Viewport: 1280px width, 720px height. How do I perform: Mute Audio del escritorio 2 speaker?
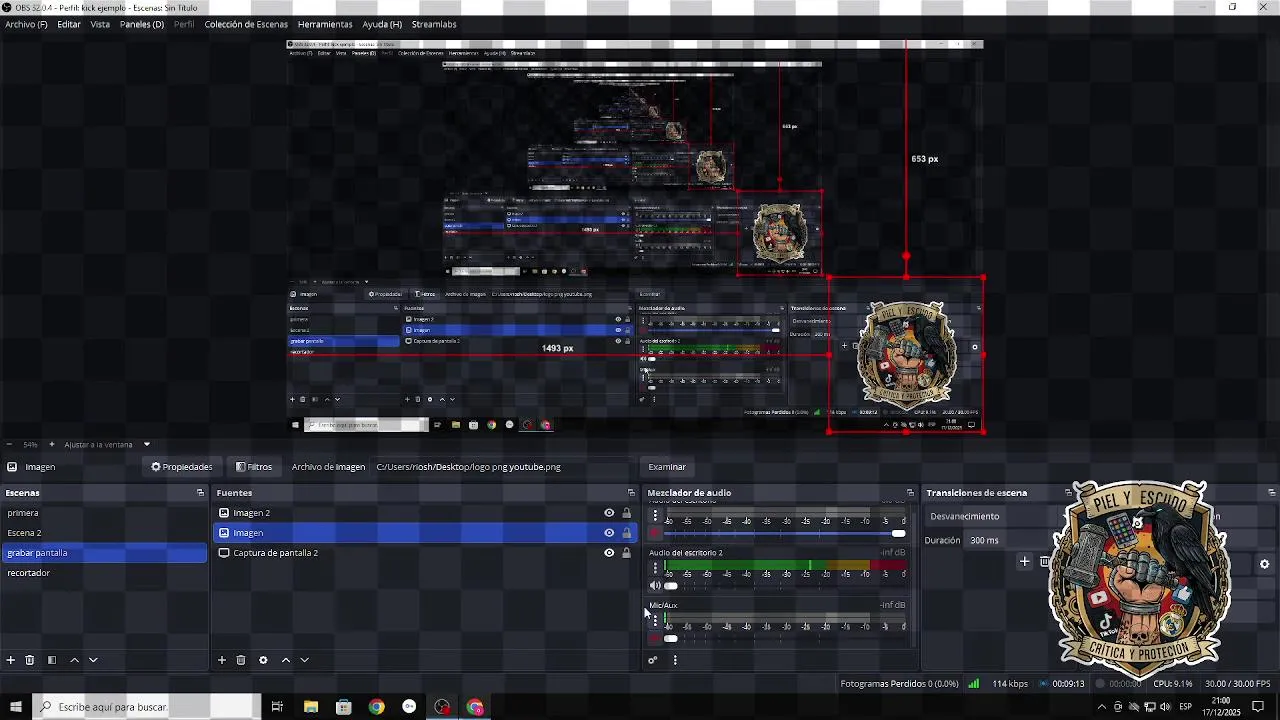(x=655, y=586)
